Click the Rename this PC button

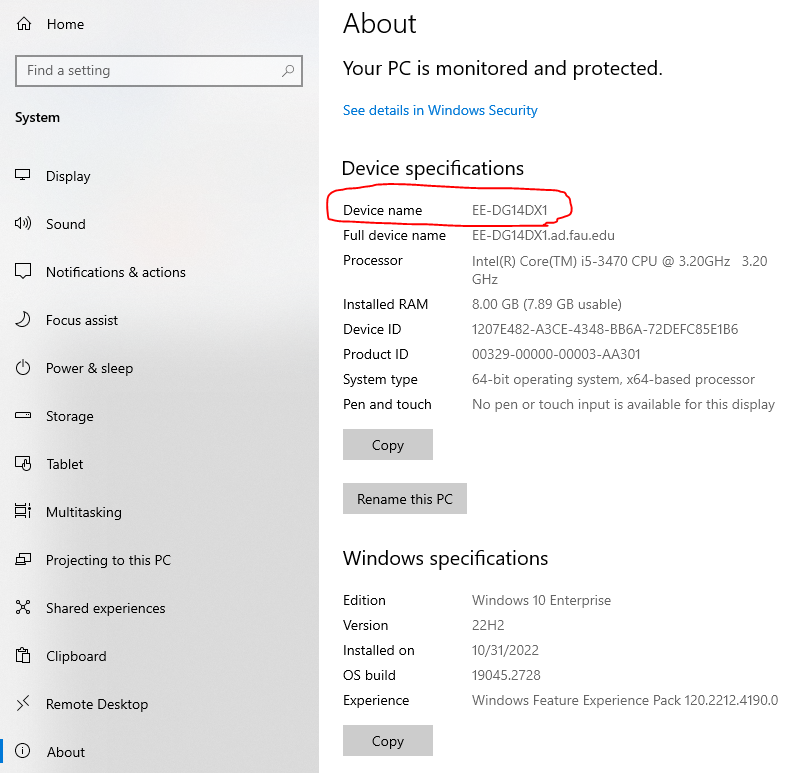tap(404, 499)
